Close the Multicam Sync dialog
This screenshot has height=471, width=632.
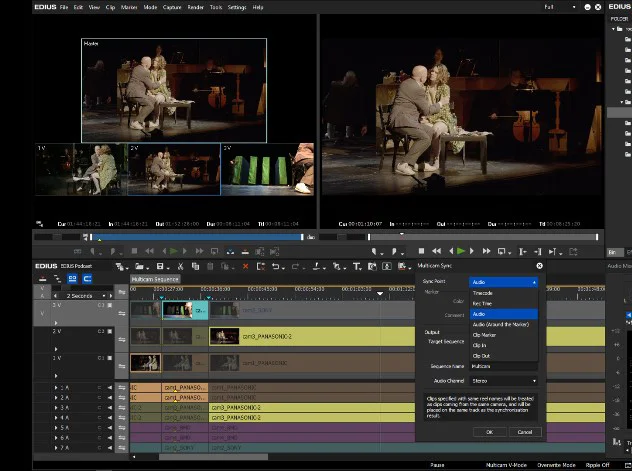[540, 266]
